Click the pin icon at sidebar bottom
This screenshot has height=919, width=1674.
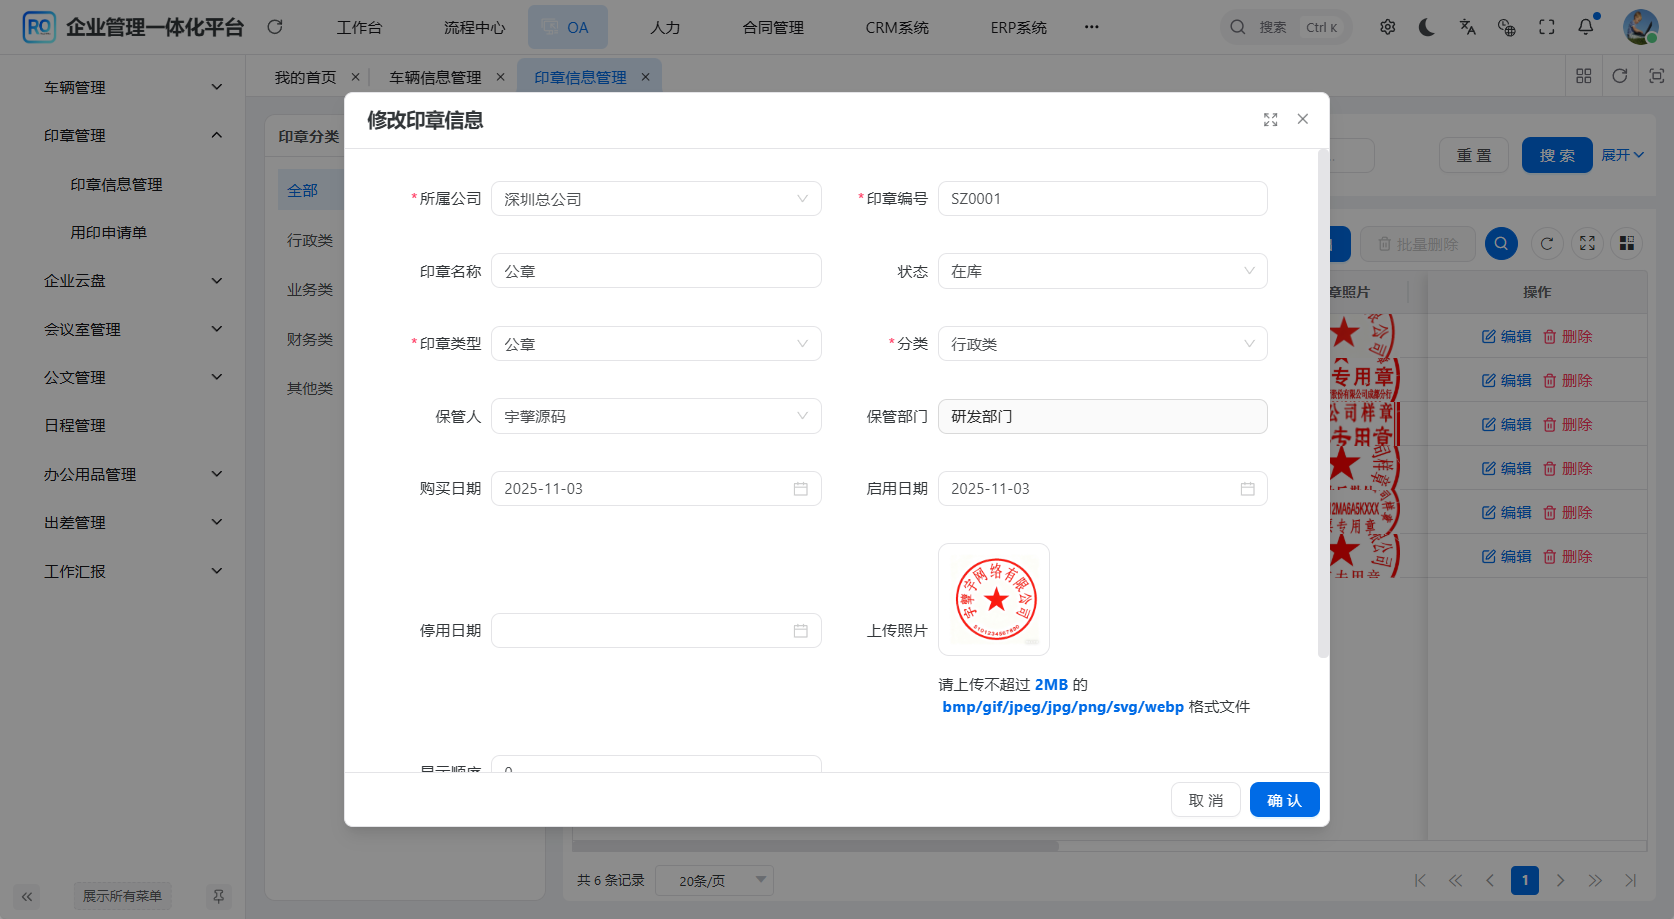[218, 896]
